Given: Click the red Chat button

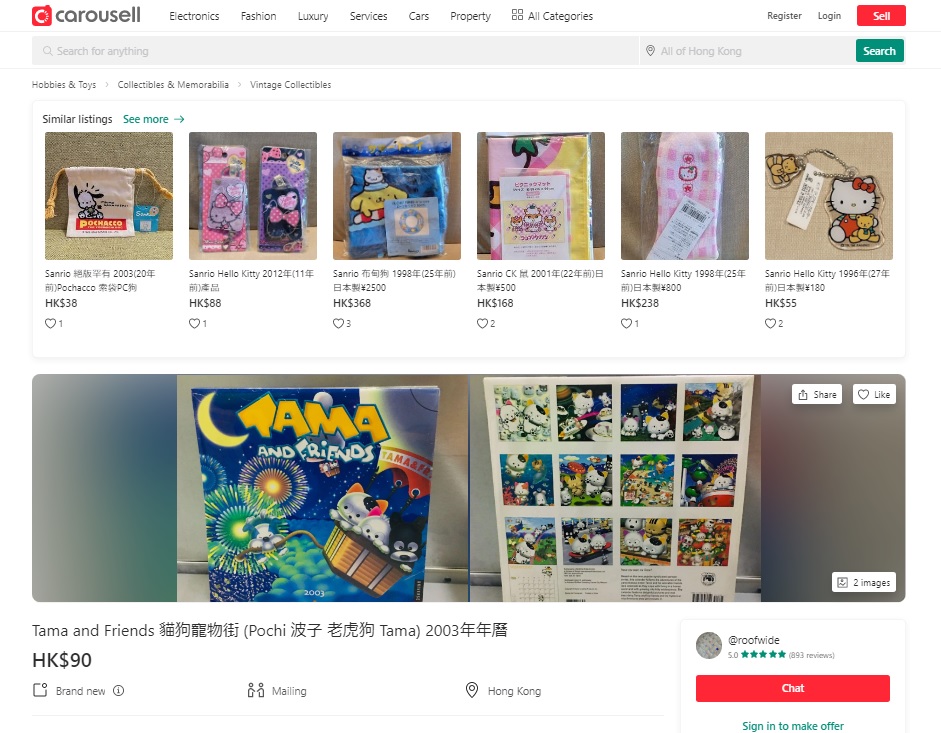Looking at the screenshot, I should [793, 688].
